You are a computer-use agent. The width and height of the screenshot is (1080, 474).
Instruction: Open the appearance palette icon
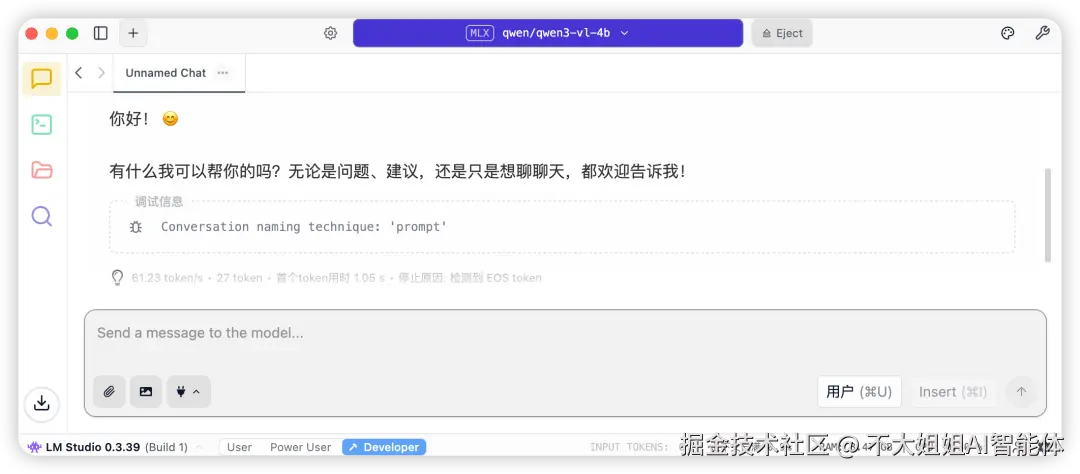coord(1008,33)
